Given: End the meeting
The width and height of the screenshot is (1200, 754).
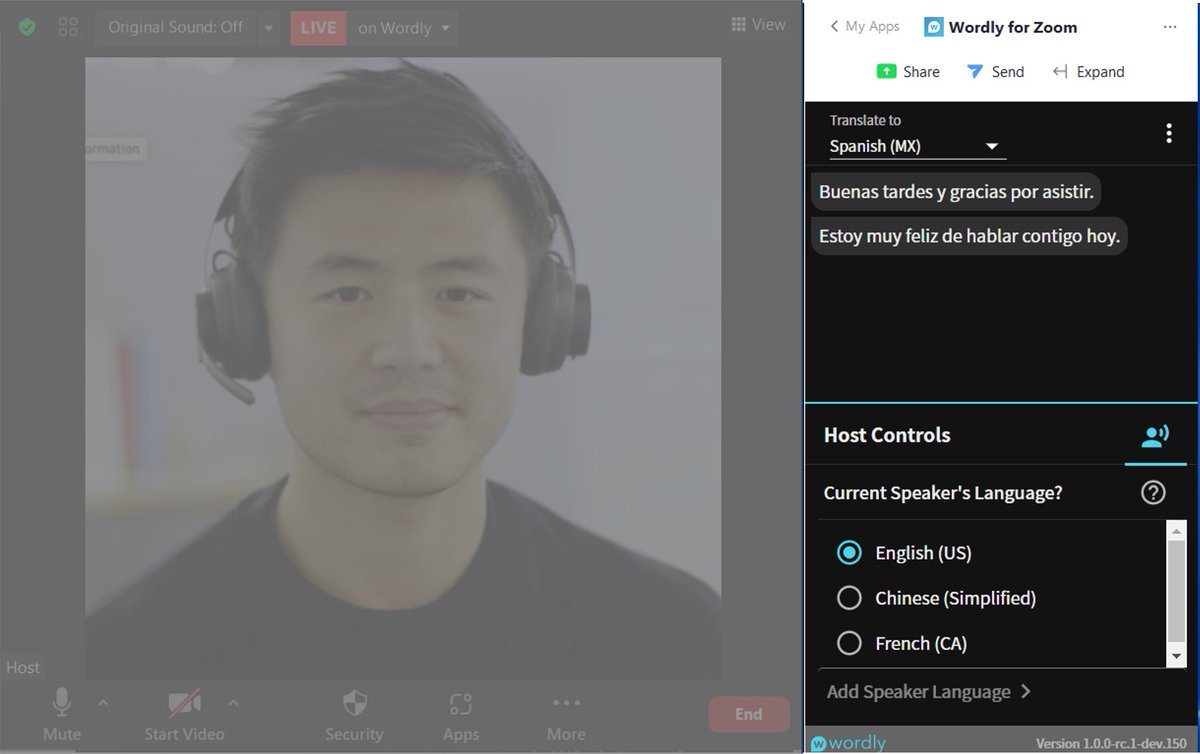Looking at the screenshot, I should click(749, 714).
